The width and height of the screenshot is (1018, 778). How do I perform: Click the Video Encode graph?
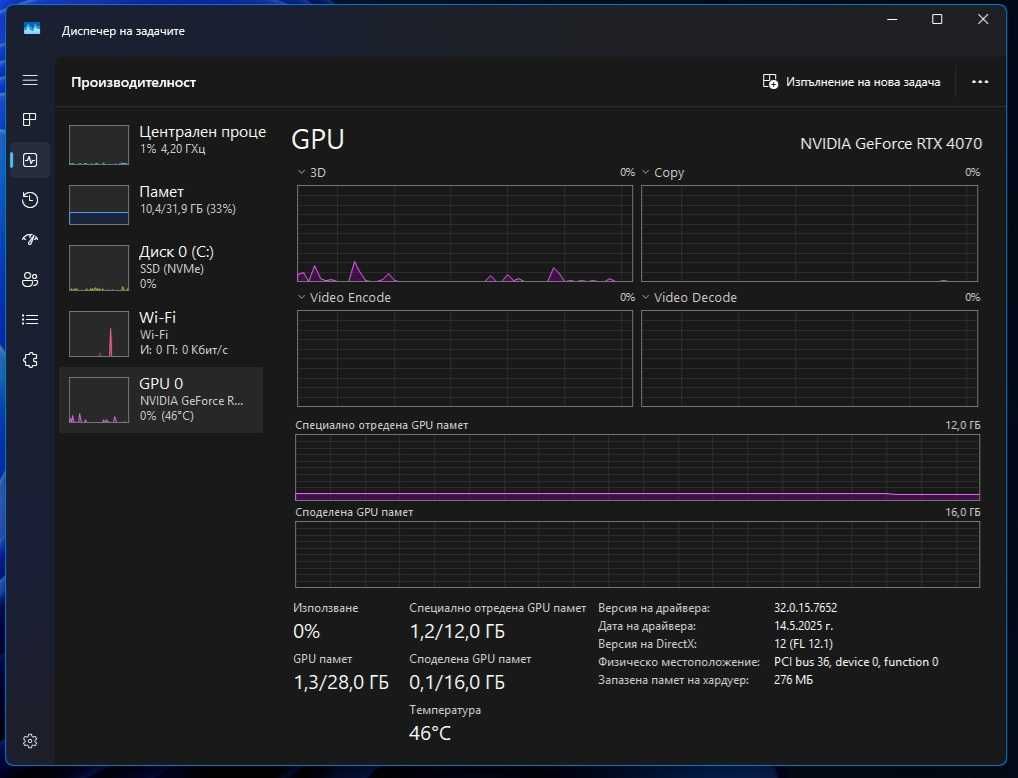pos(465,358)
